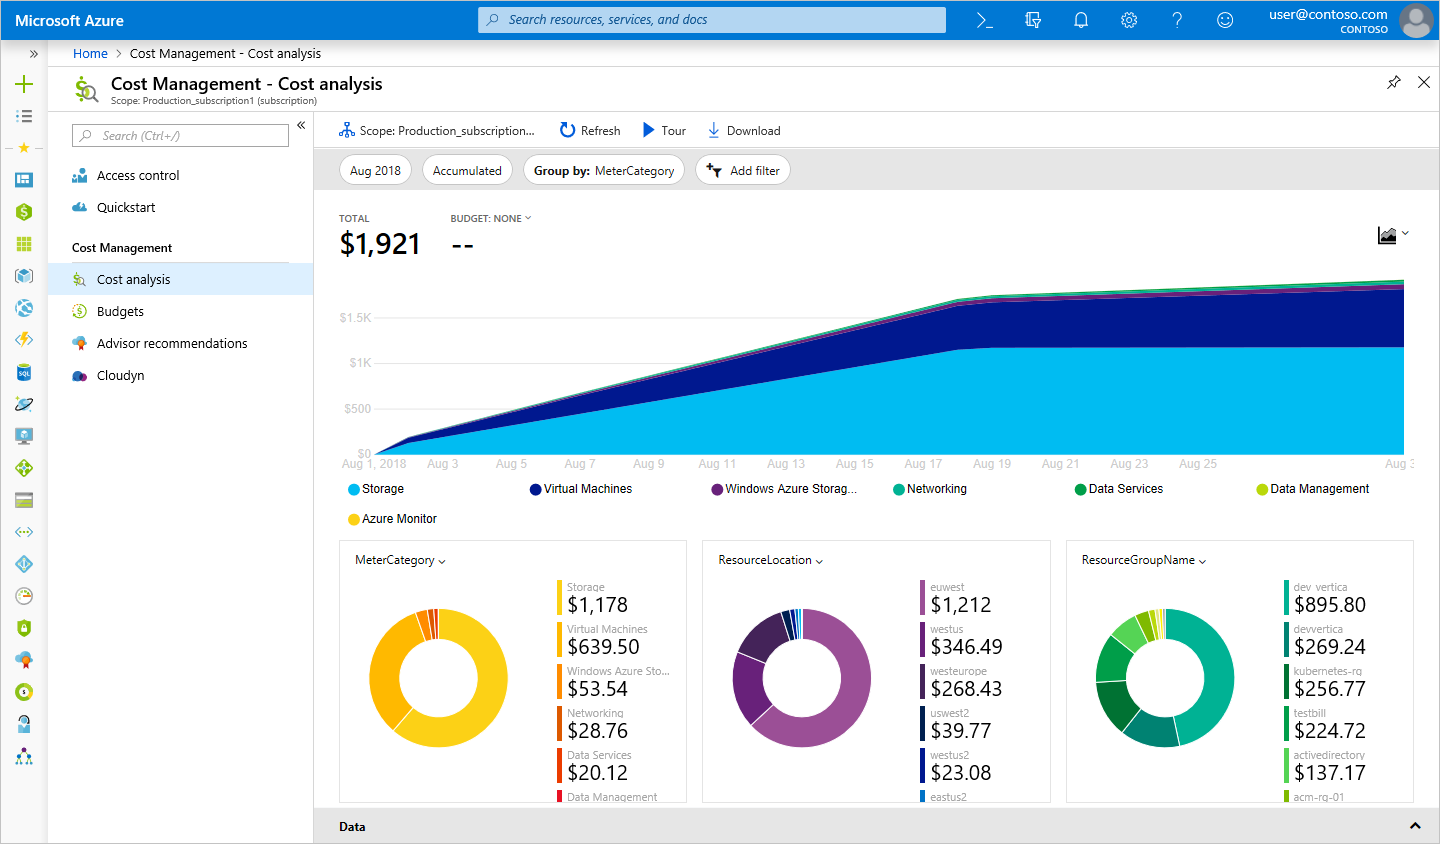The image size is (1440, 844).
Task: Click the green hexagon dollar icon in sidebar
Action: tap(24, 212)
